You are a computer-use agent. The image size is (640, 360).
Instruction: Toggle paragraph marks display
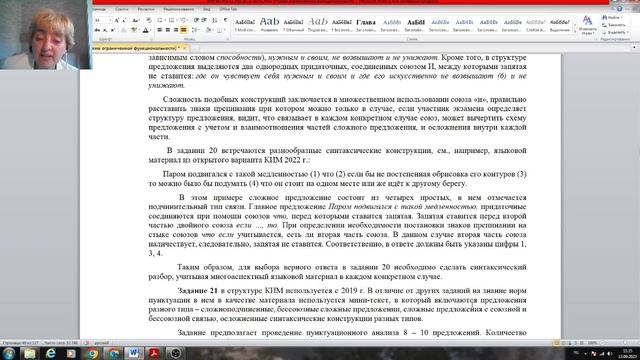tap(225, 20)
